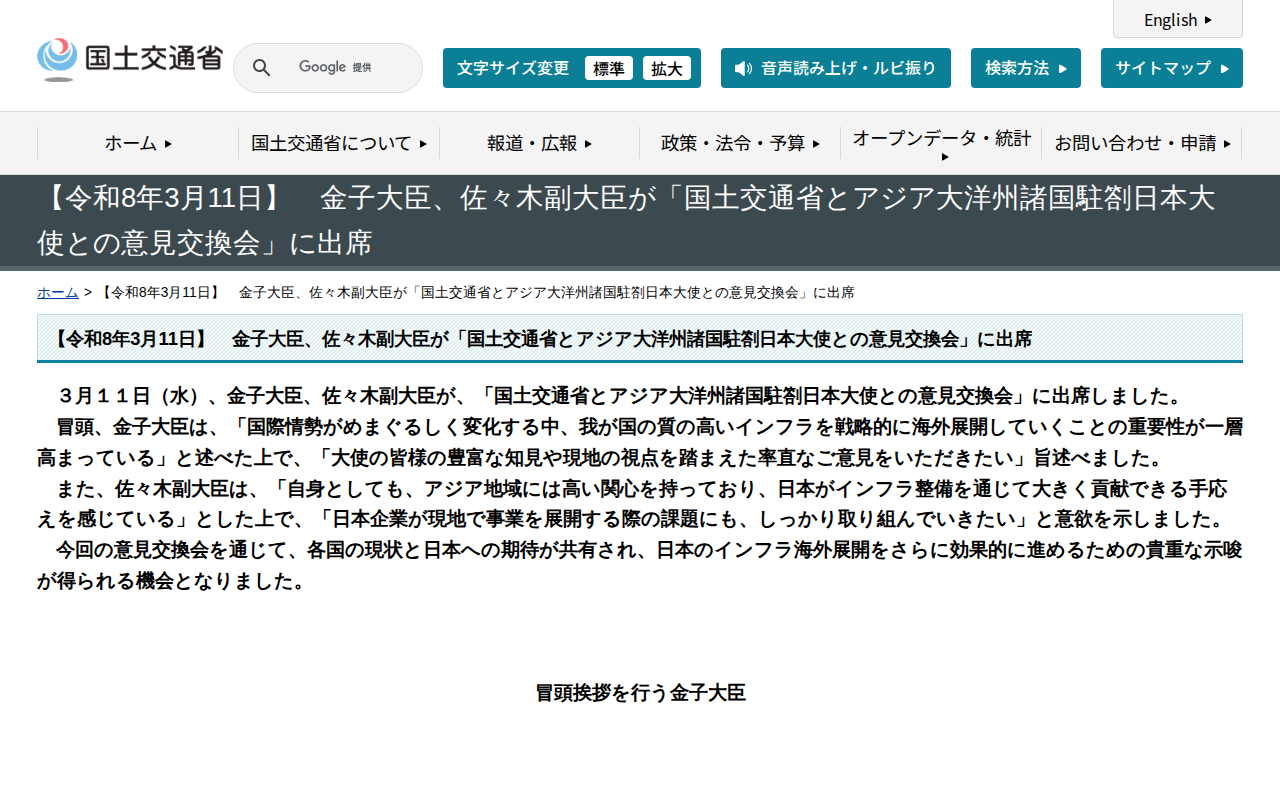Expand the 報道・広報 dropdown
This screenshot has height=800, width=1280.
pyautogui.click(x=538, y=143)
